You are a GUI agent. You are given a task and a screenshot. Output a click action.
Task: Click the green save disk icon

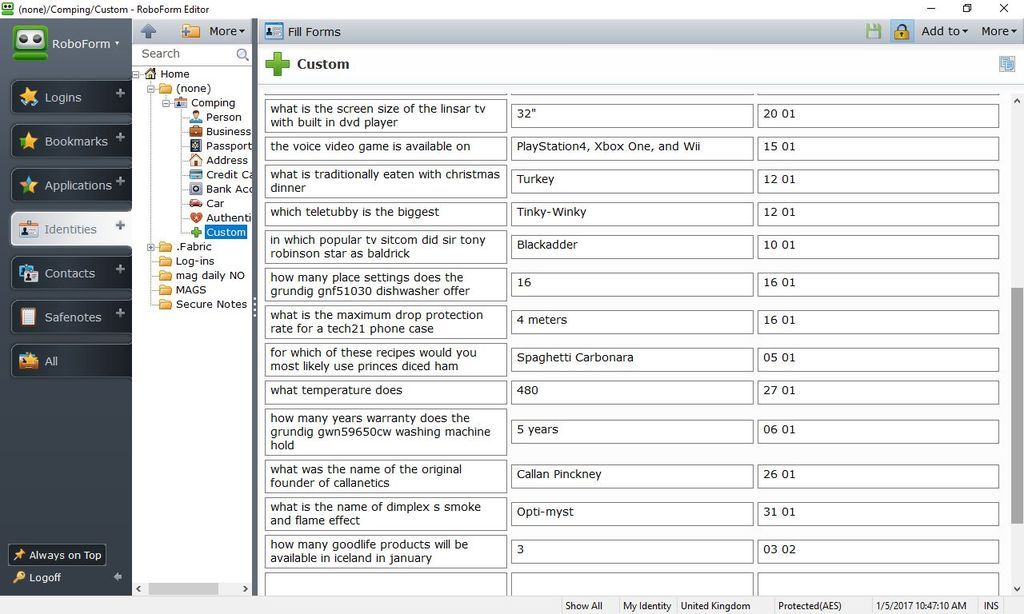[x=873, y=31]
